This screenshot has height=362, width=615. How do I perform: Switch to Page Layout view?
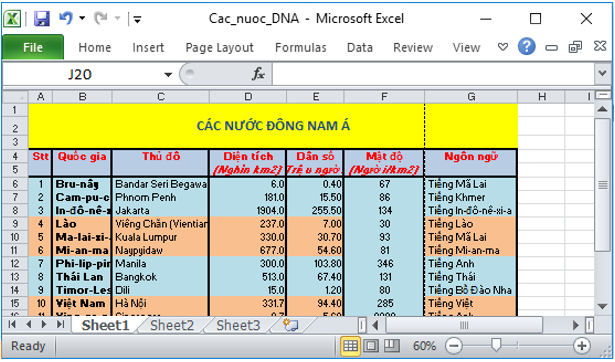[371, 346]
